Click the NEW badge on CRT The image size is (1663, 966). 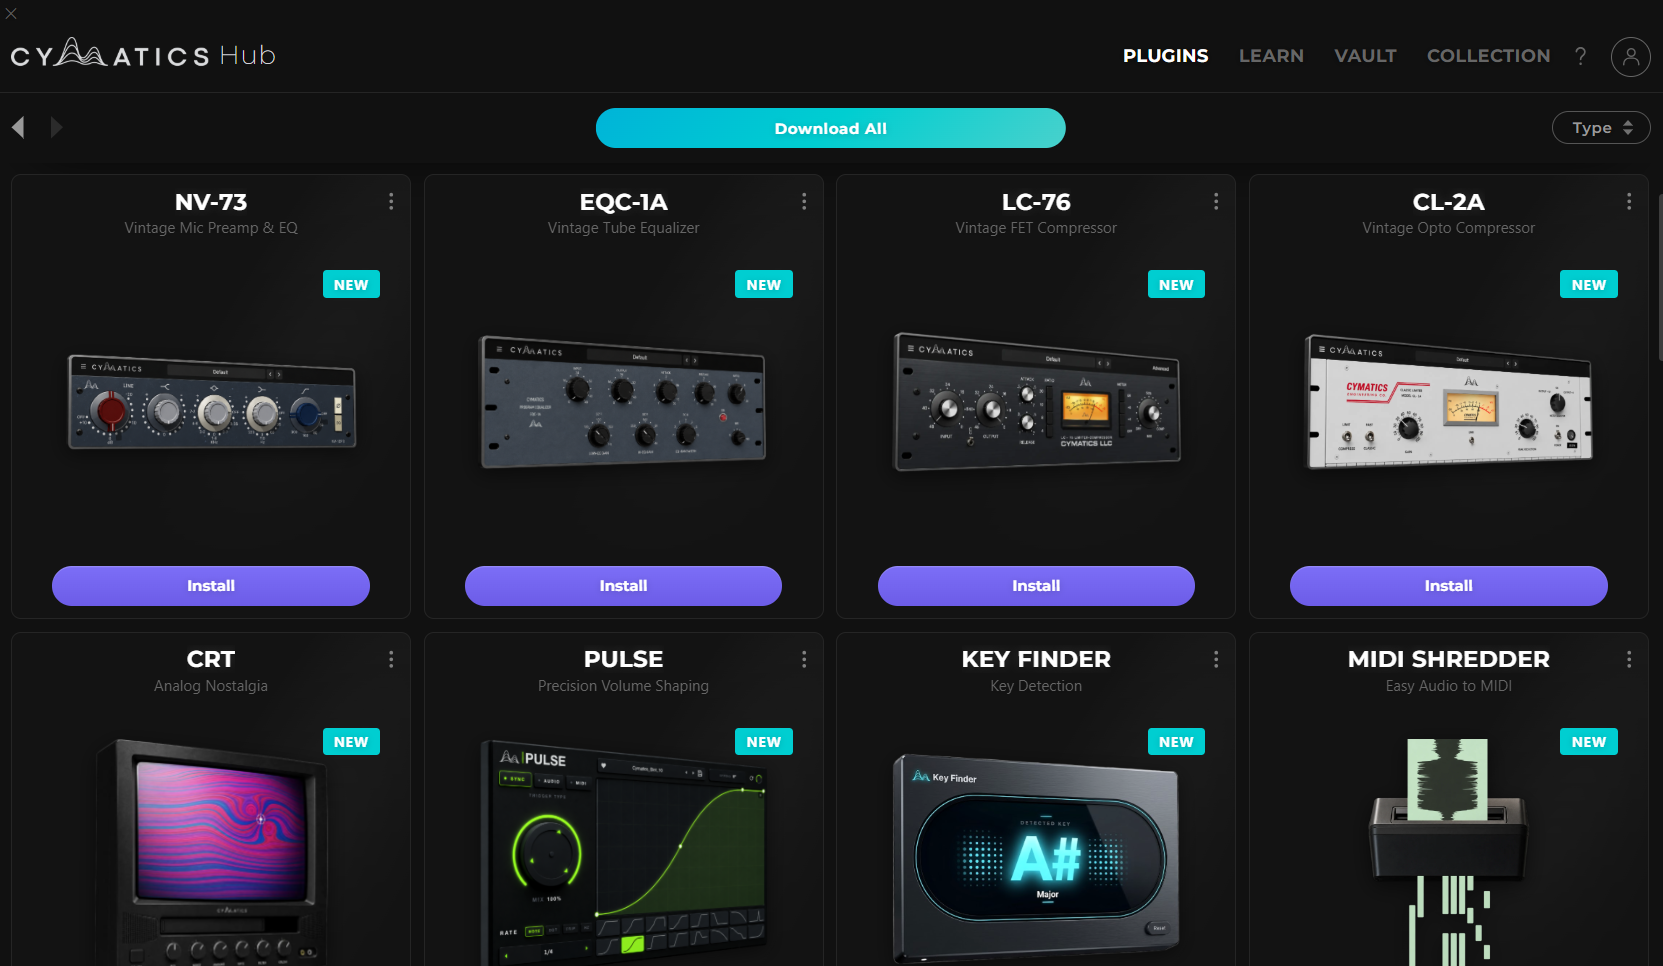point(351,742)
